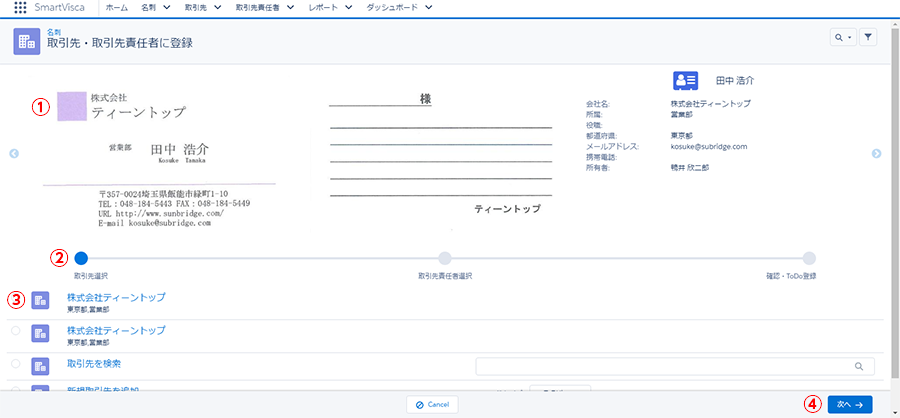Expand the レポート nav menu chevron
Image resolution: width=900 pixels, height=418 pixels.
pyautogui.click(x=348, y=8)
